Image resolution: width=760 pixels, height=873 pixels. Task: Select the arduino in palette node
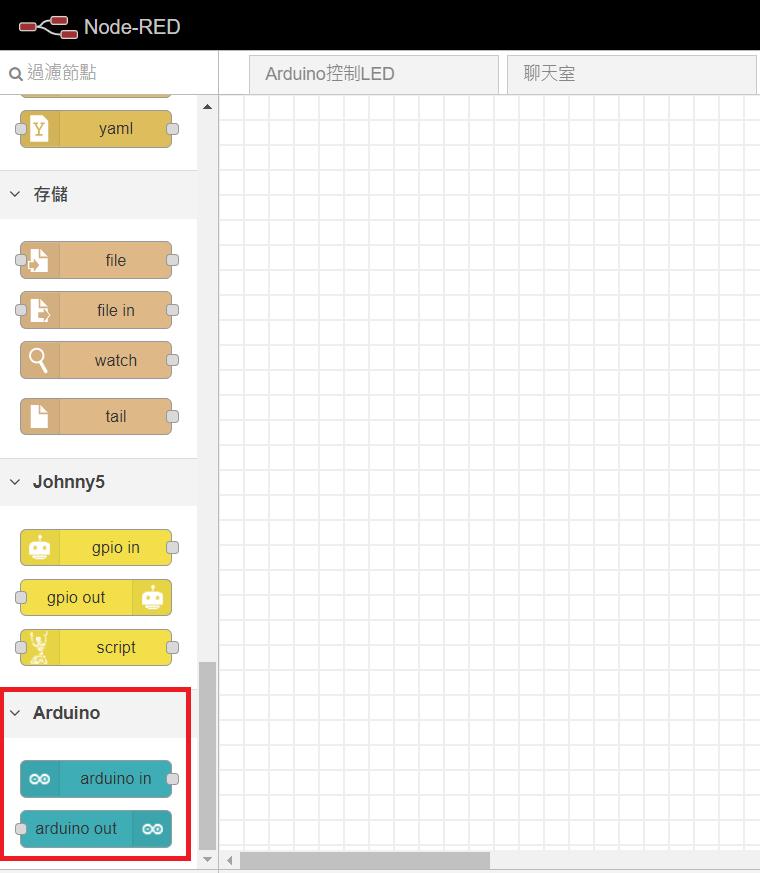[x=96, y=779]
